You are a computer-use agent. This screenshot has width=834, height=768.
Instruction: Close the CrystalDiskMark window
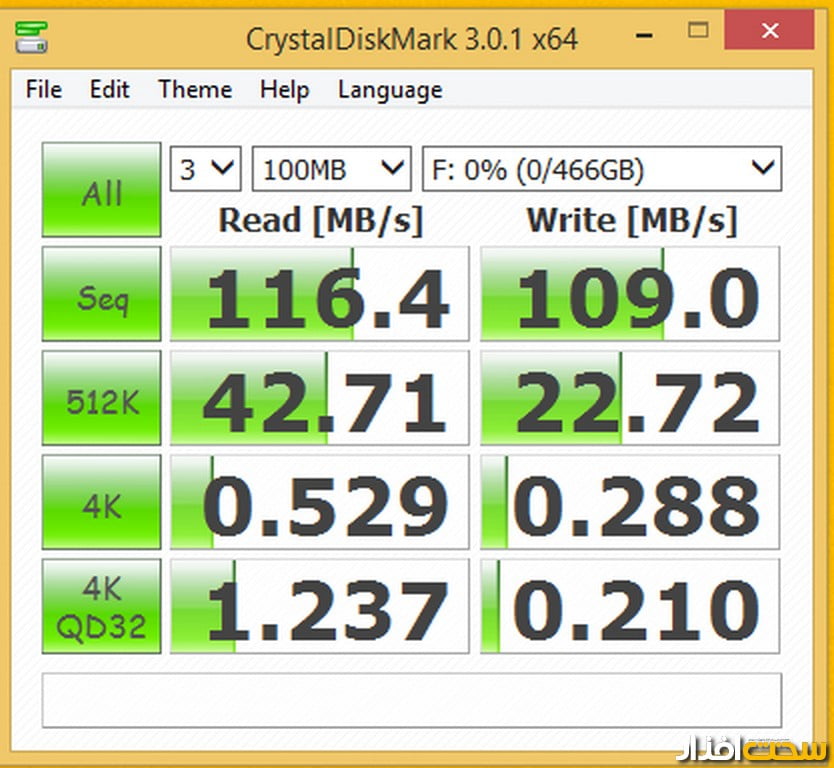tap(769, 32)
